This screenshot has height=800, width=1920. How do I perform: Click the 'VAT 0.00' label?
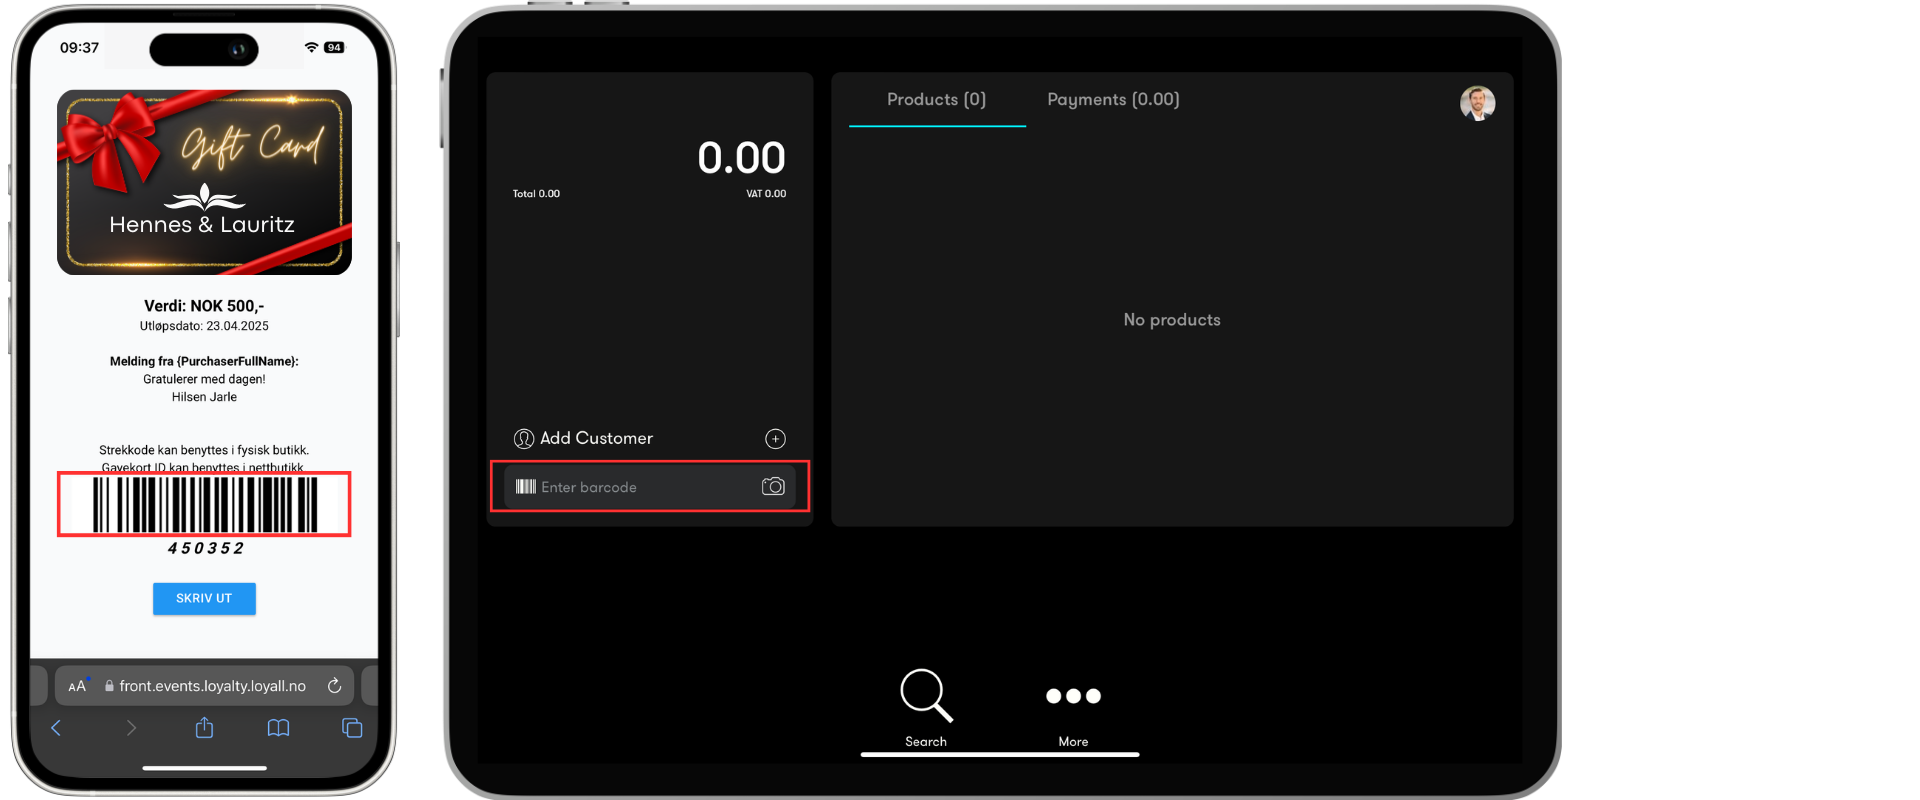coord(766,194)
